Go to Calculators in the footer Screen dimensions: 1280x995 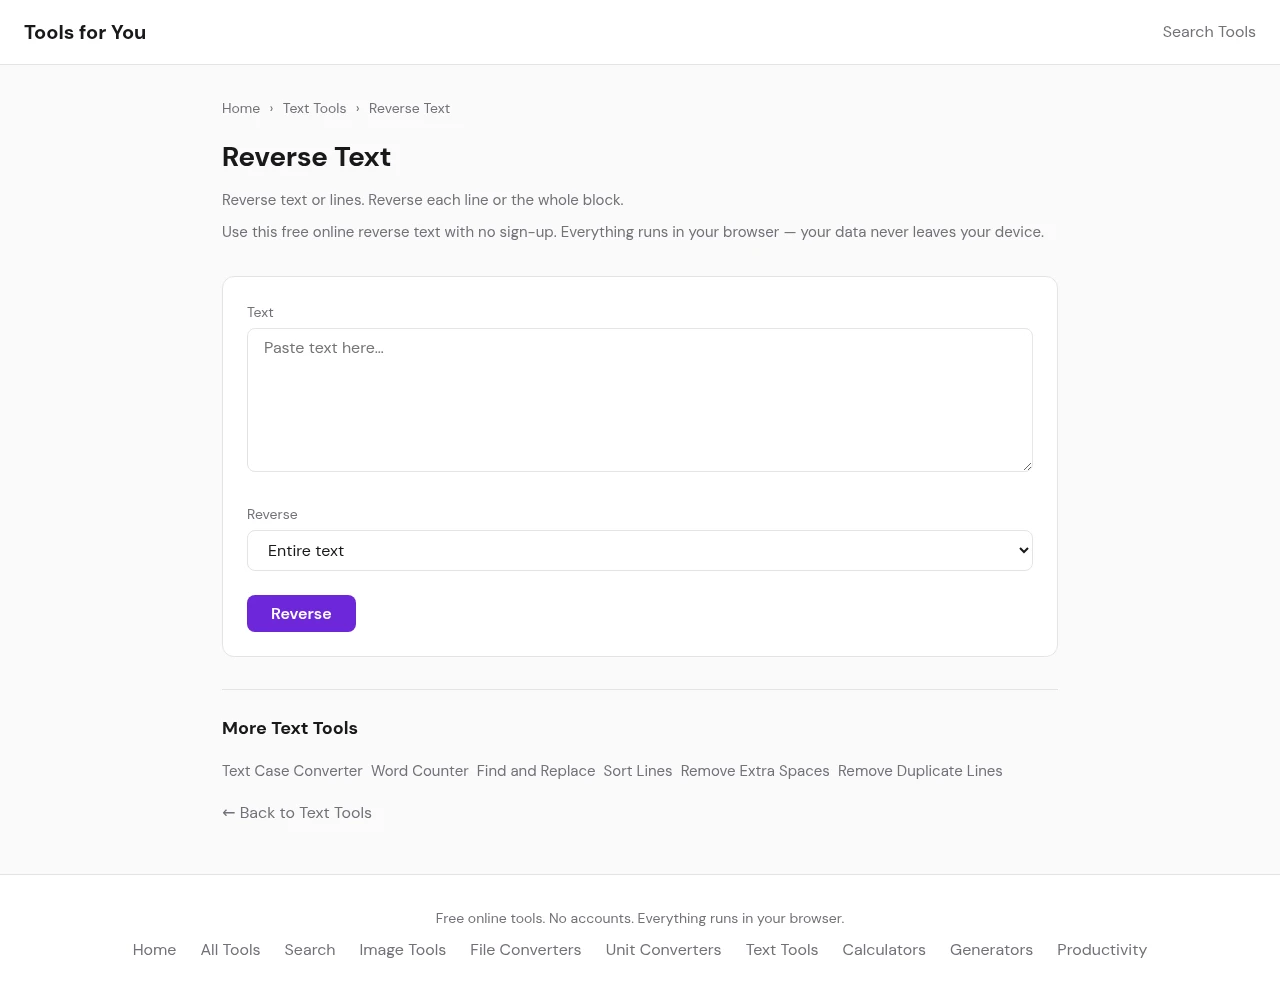tap(883, 950)
